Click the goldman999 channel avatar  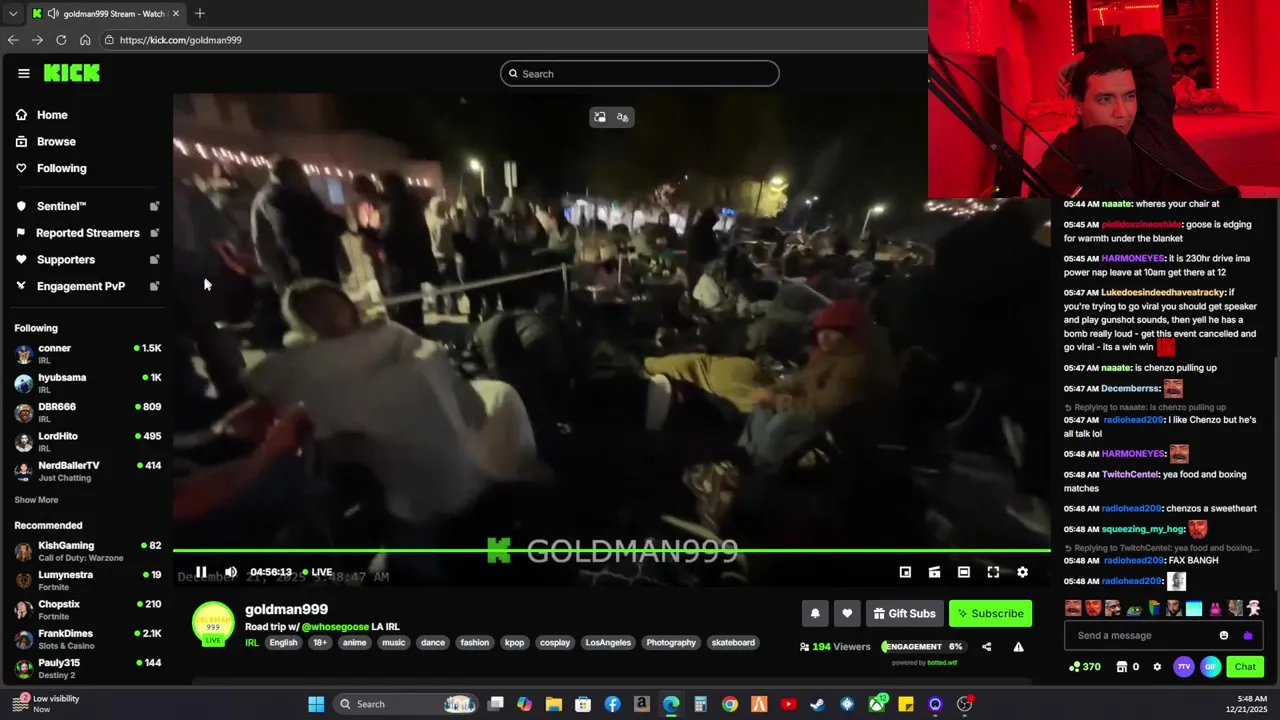[213, 623]
